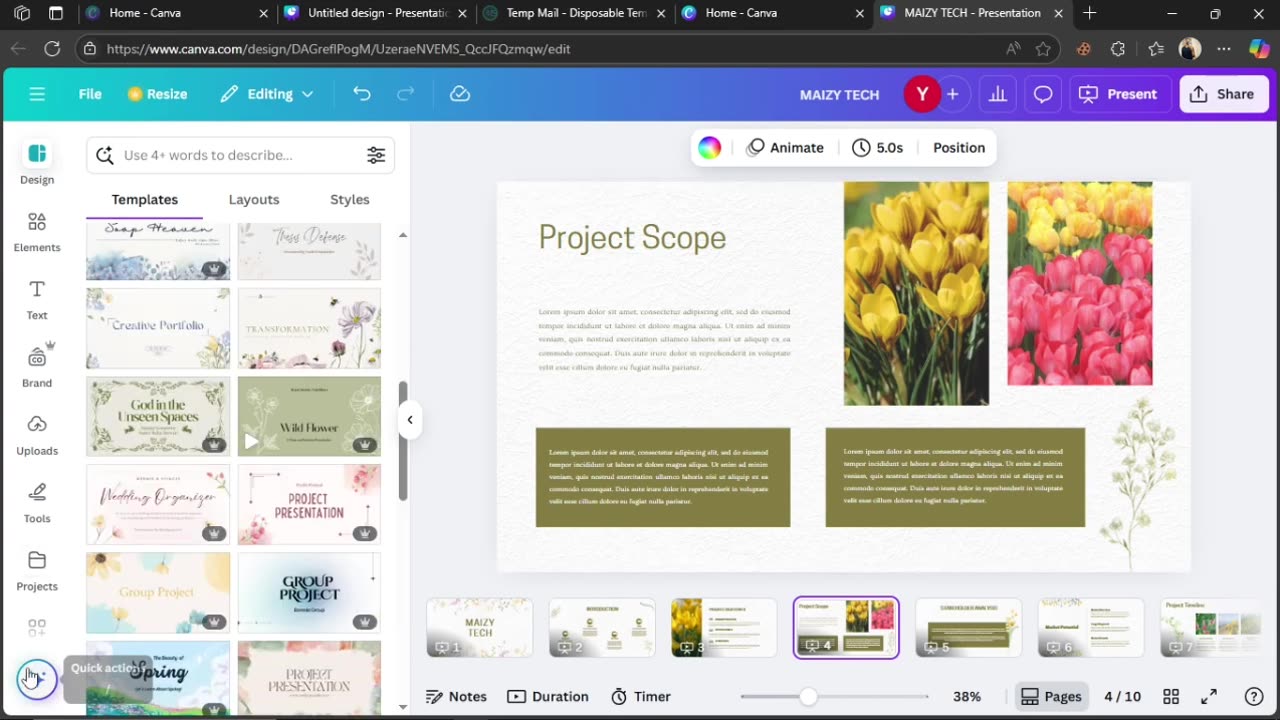Open the Position panel
The width and height of the screenshot is (1280, 720).
[959, 148]
